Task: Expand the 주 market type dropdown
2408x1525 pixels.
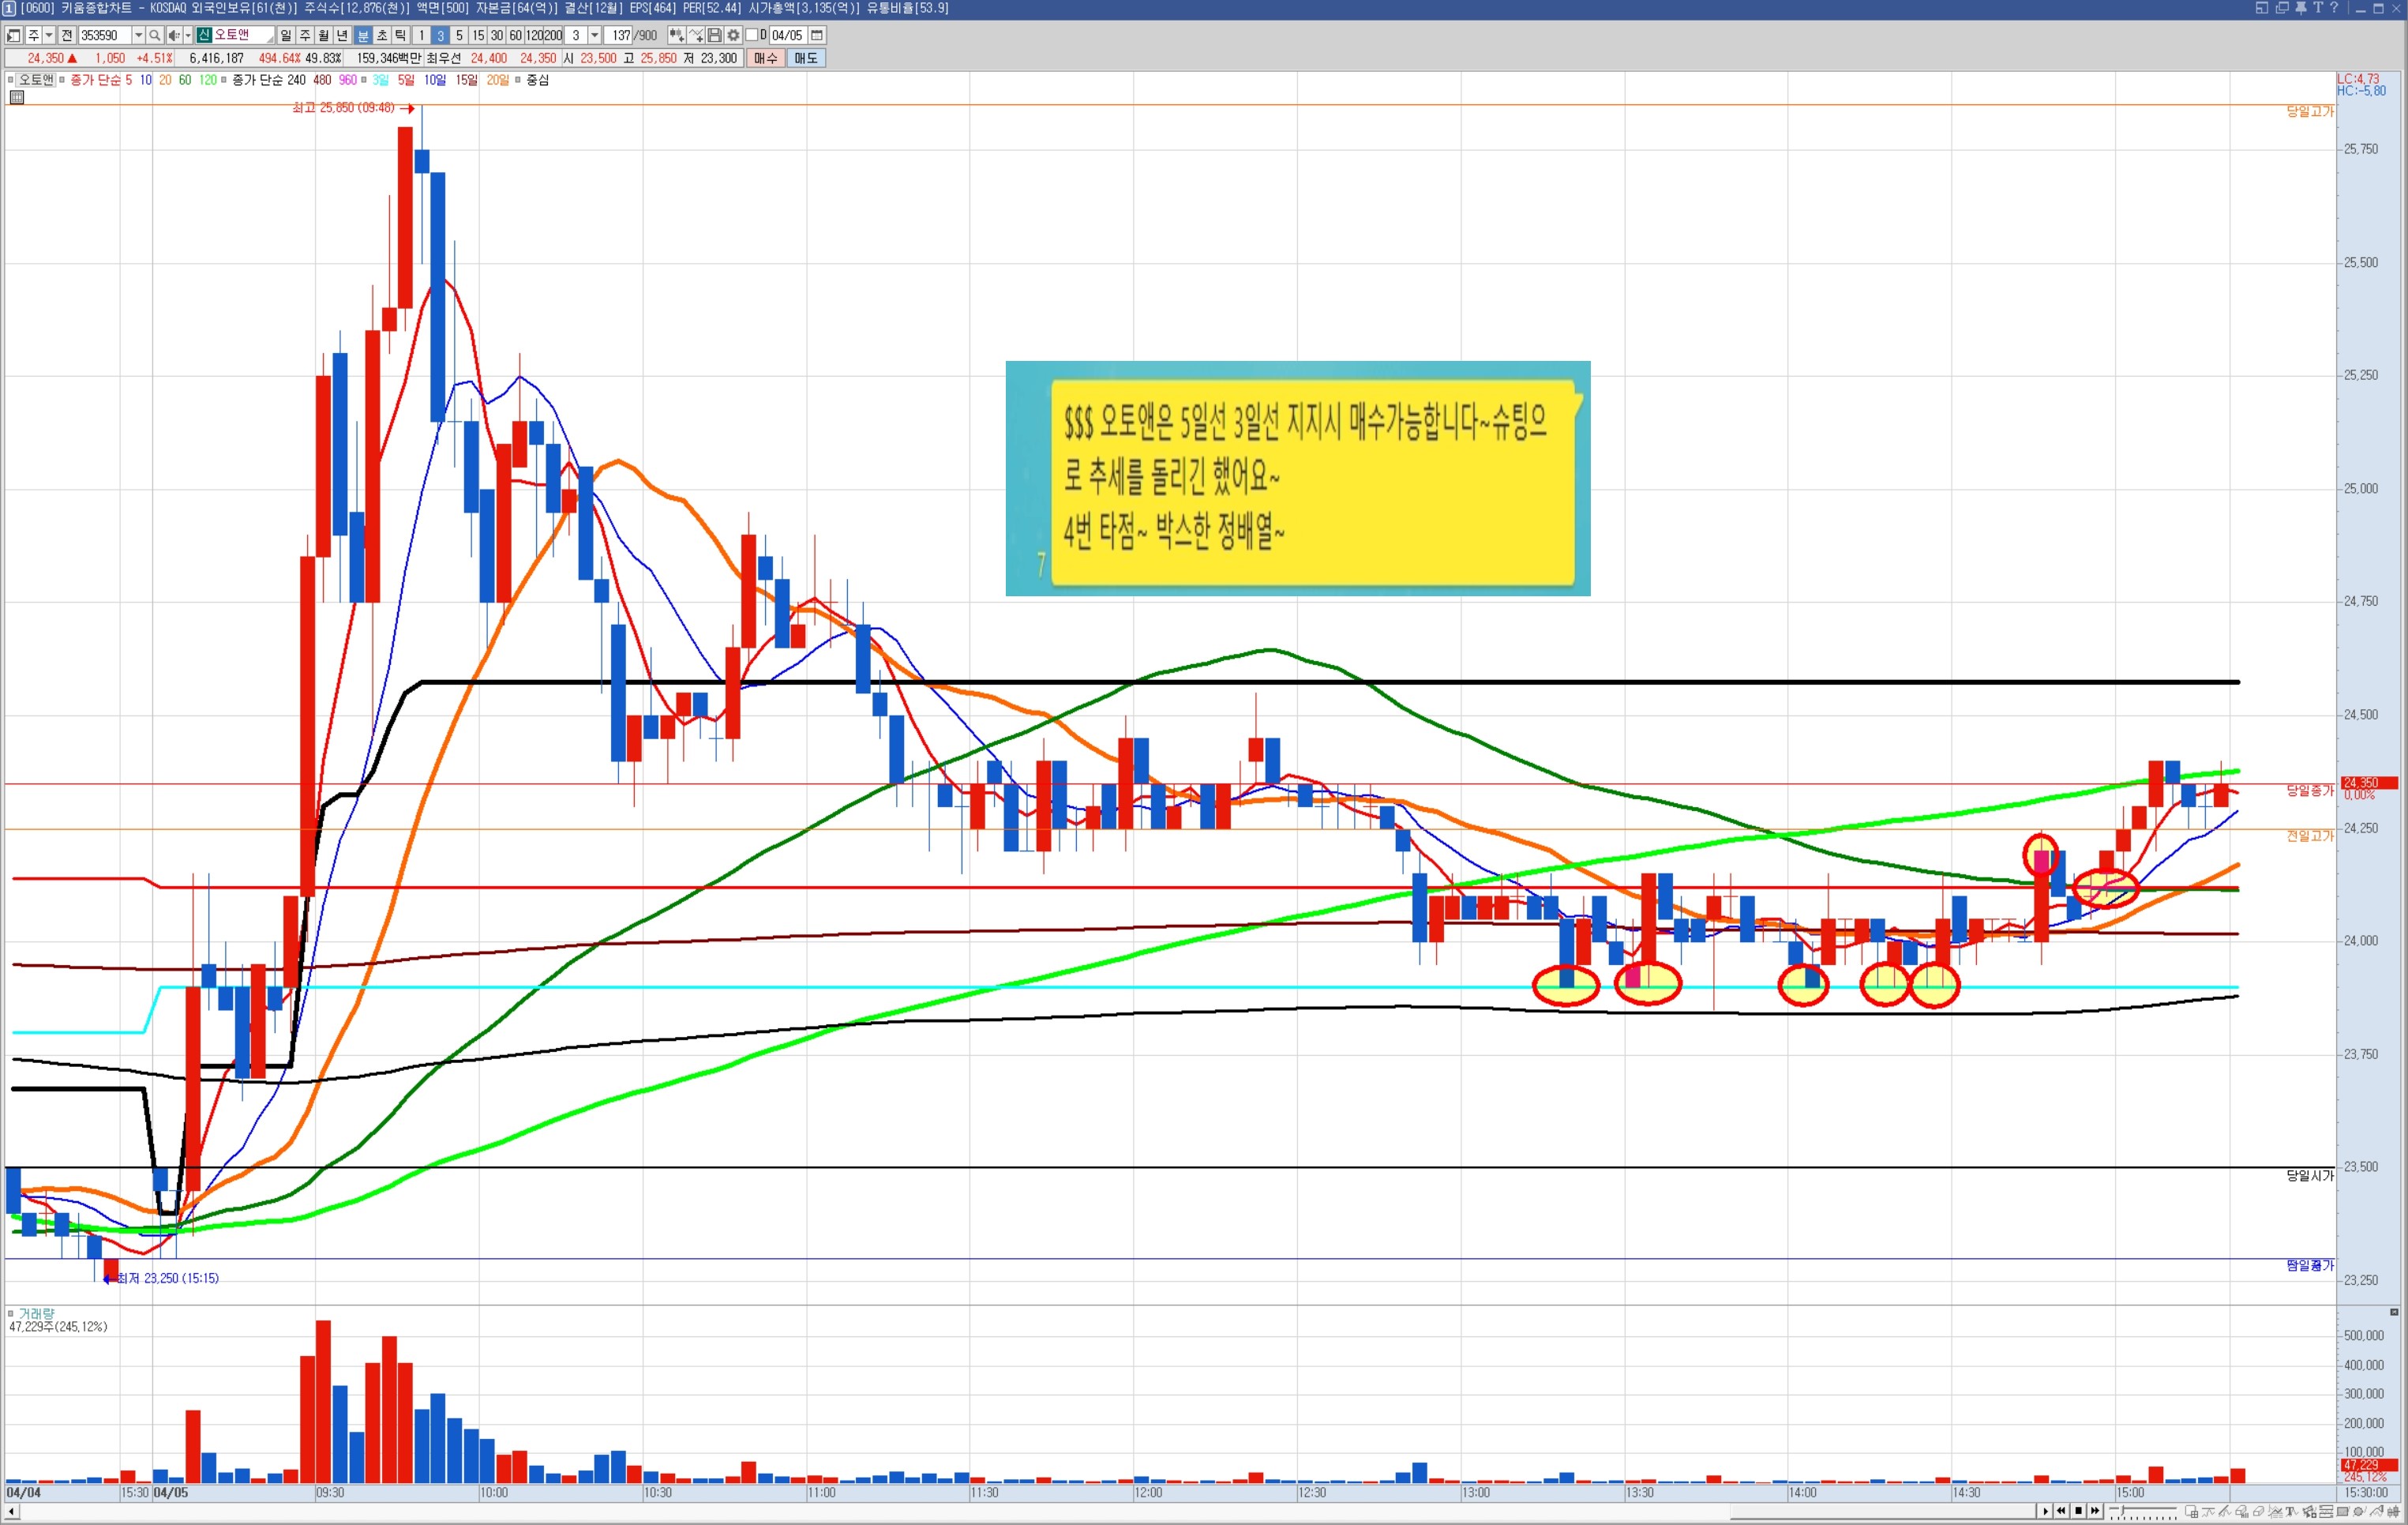Action: coord(48,35)
